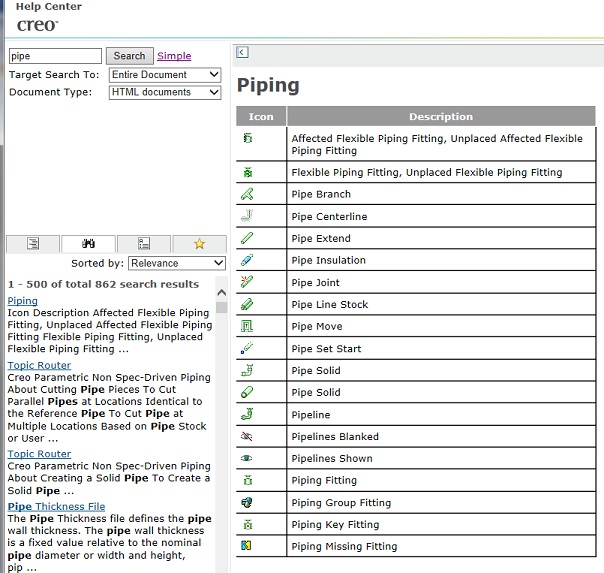
Task: Click the Pipe Move icon
Action: click(x=247, y=326)
